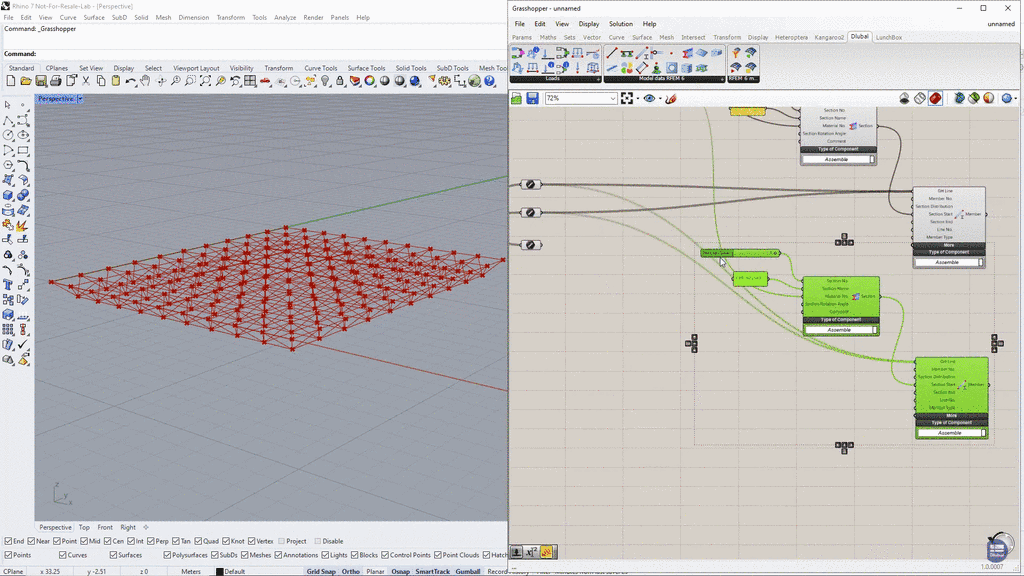1024x576 pixels.
Task: Toggle the Curves selection filter checkbox
Action: click(x=63, y=555)
